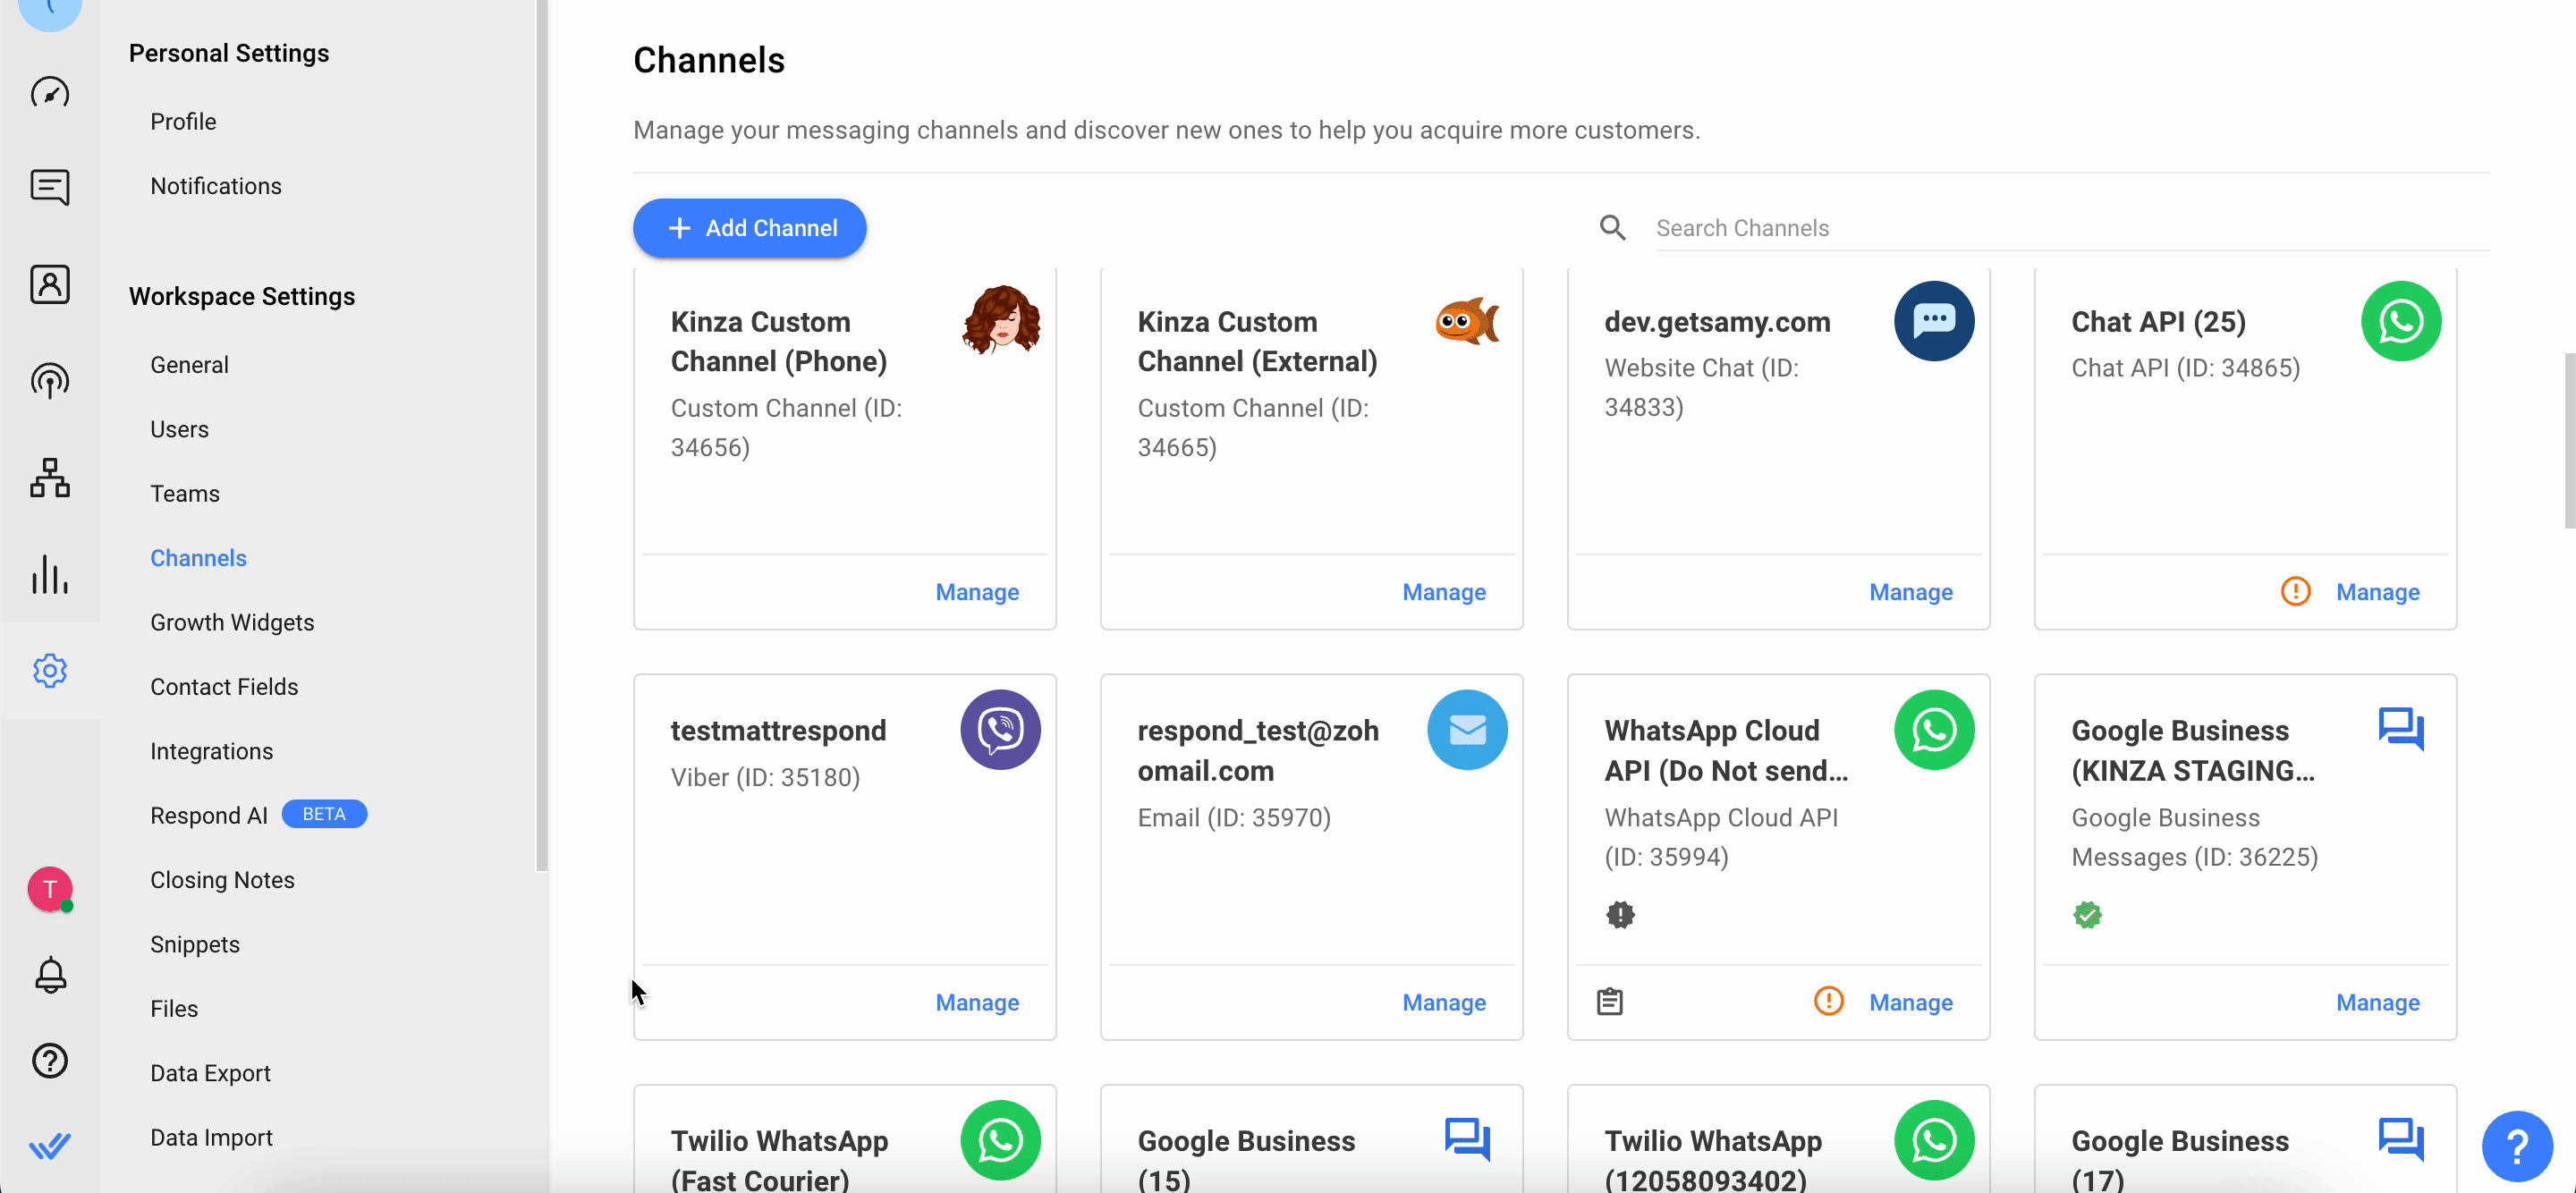Open the Workflows hierarchy icon

point(50,478)
